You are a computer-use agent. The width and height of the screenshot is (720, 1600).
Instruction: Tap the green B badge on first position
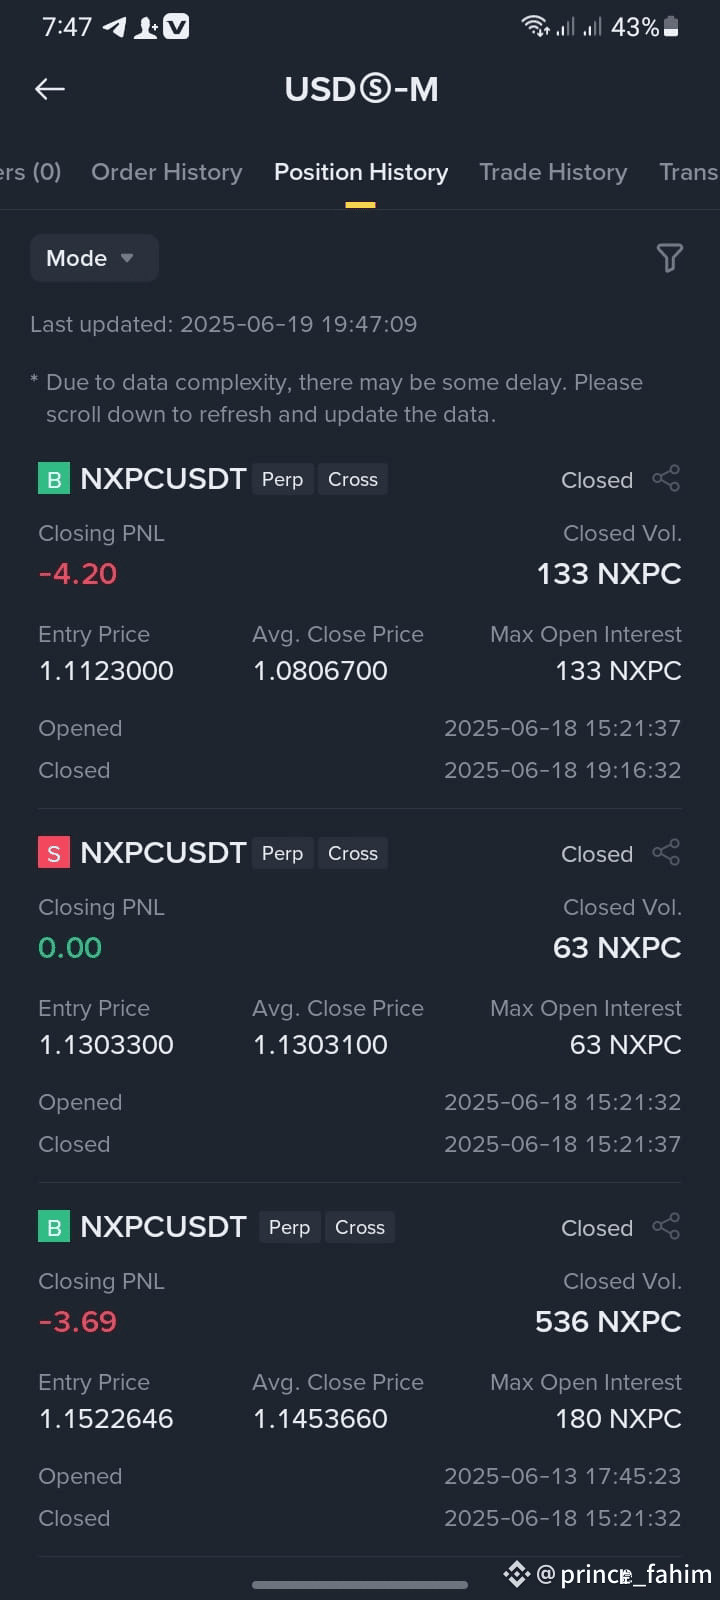[54, 479]
